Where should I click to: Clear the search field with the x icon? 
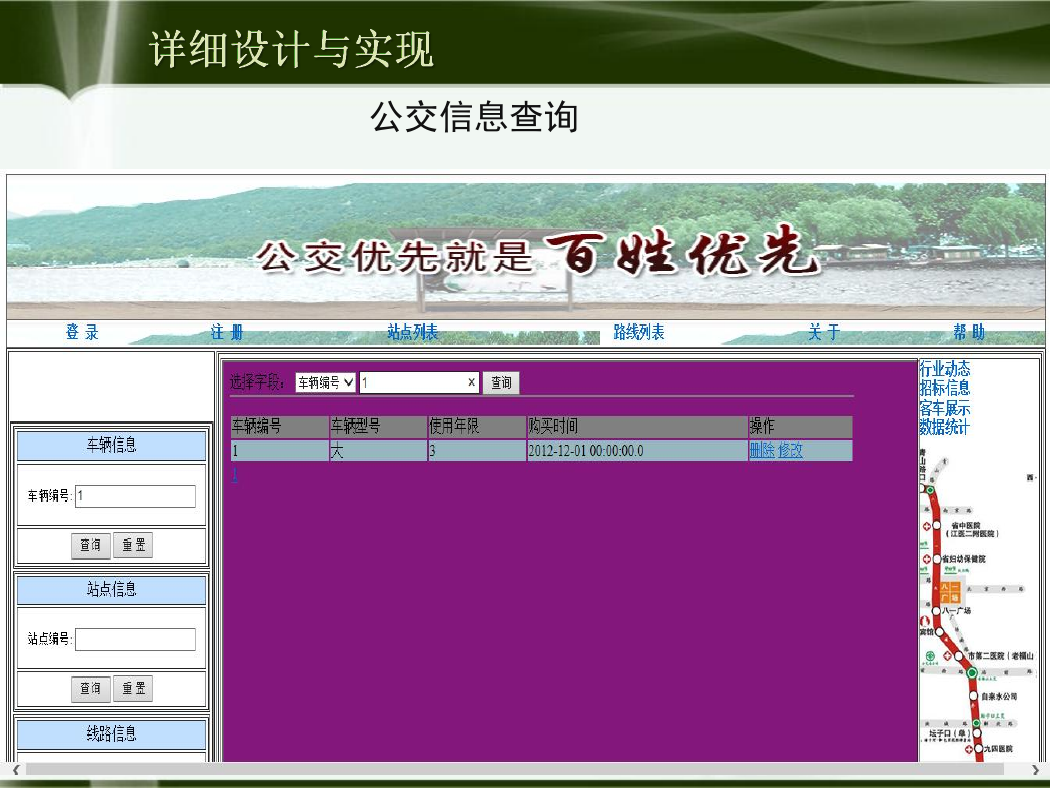[471, 382]
